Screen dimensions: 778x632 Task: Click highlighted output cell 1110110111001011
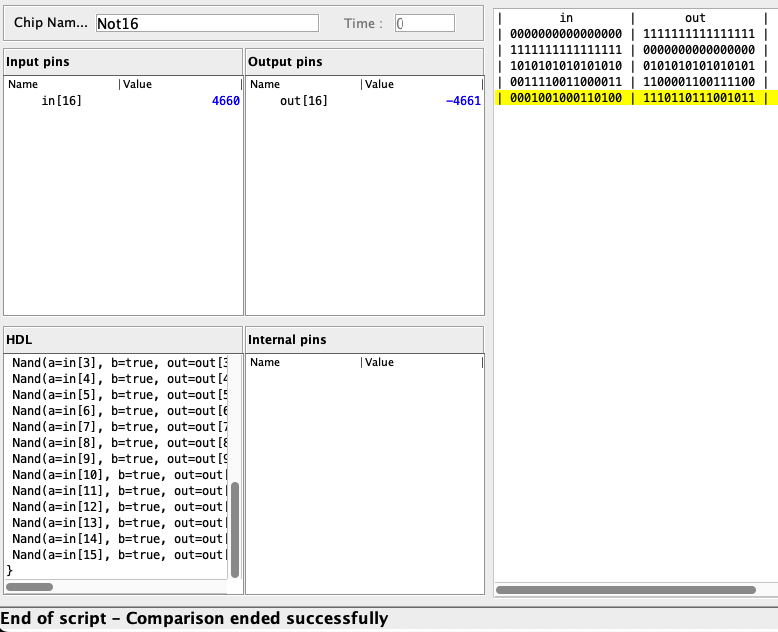(x=699, y=98)
